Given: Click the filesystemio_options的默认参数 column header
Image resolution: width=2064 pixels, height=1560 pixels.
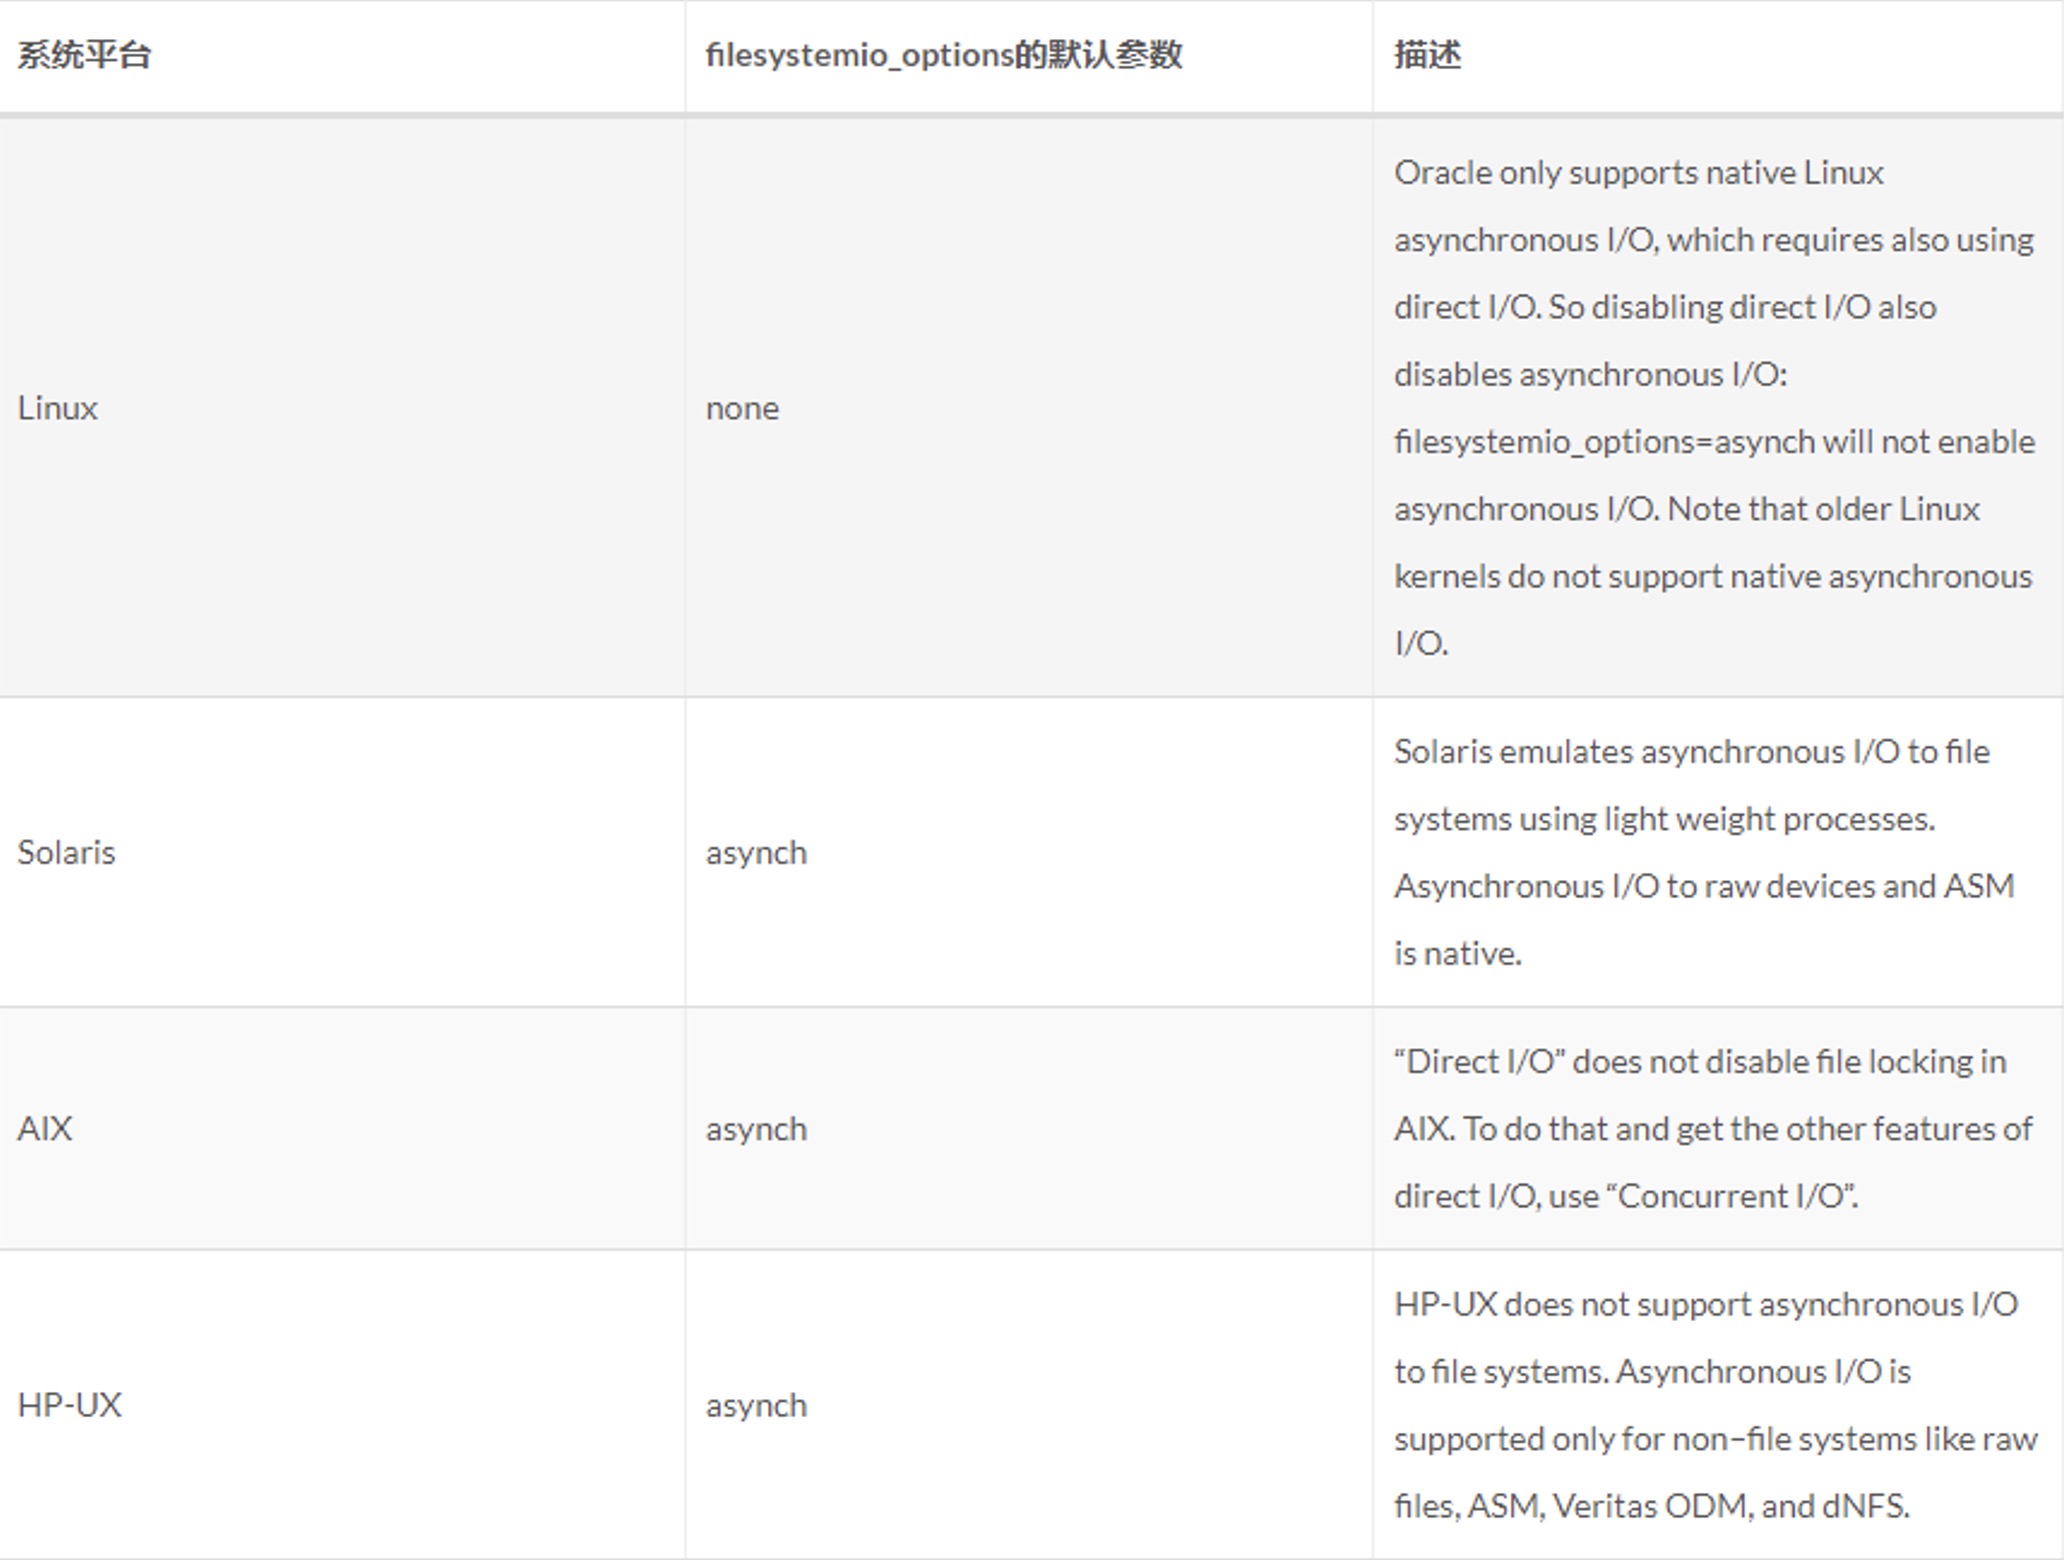Looking at the screenshot, I should pyautogui.click(x=944, y=55).
